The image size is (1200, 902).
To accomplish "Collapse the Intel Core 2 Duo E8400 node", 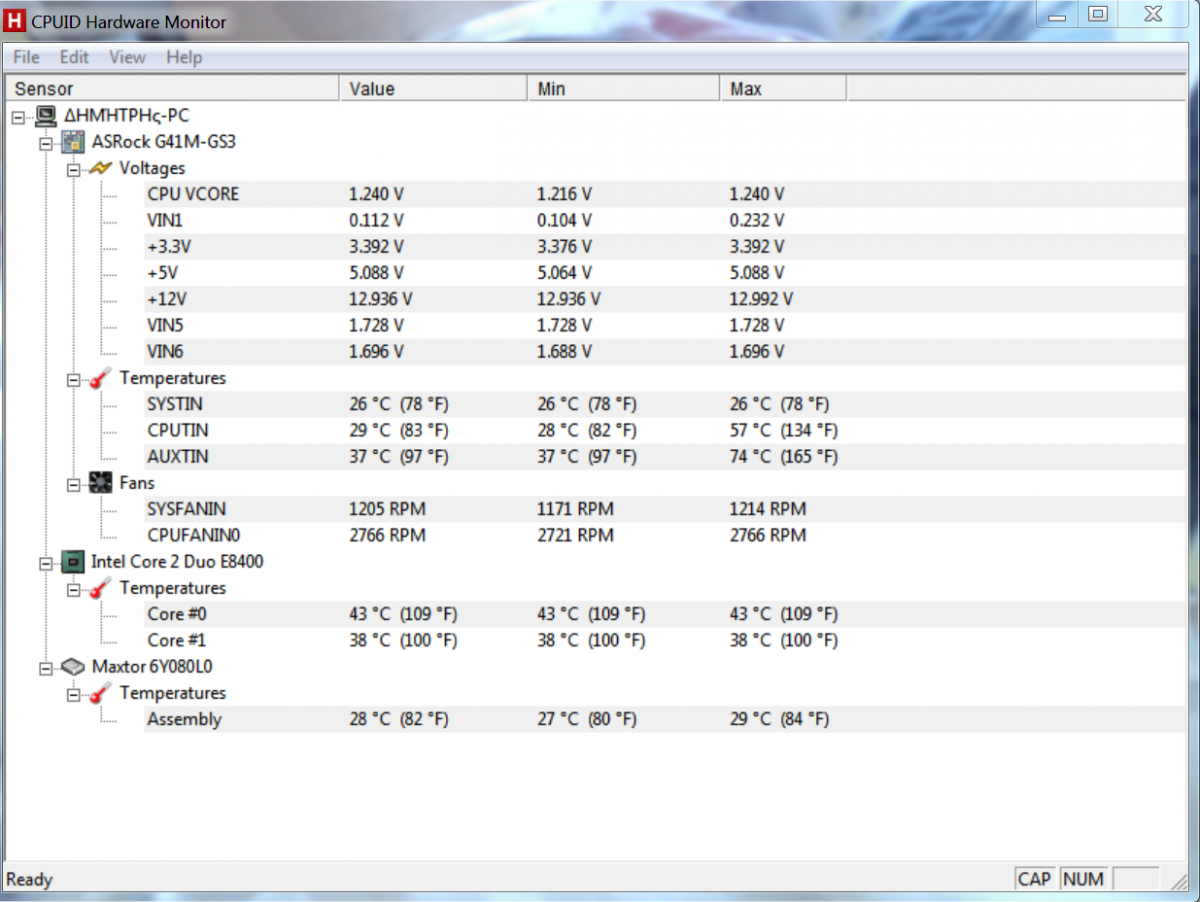I will 46,562.
